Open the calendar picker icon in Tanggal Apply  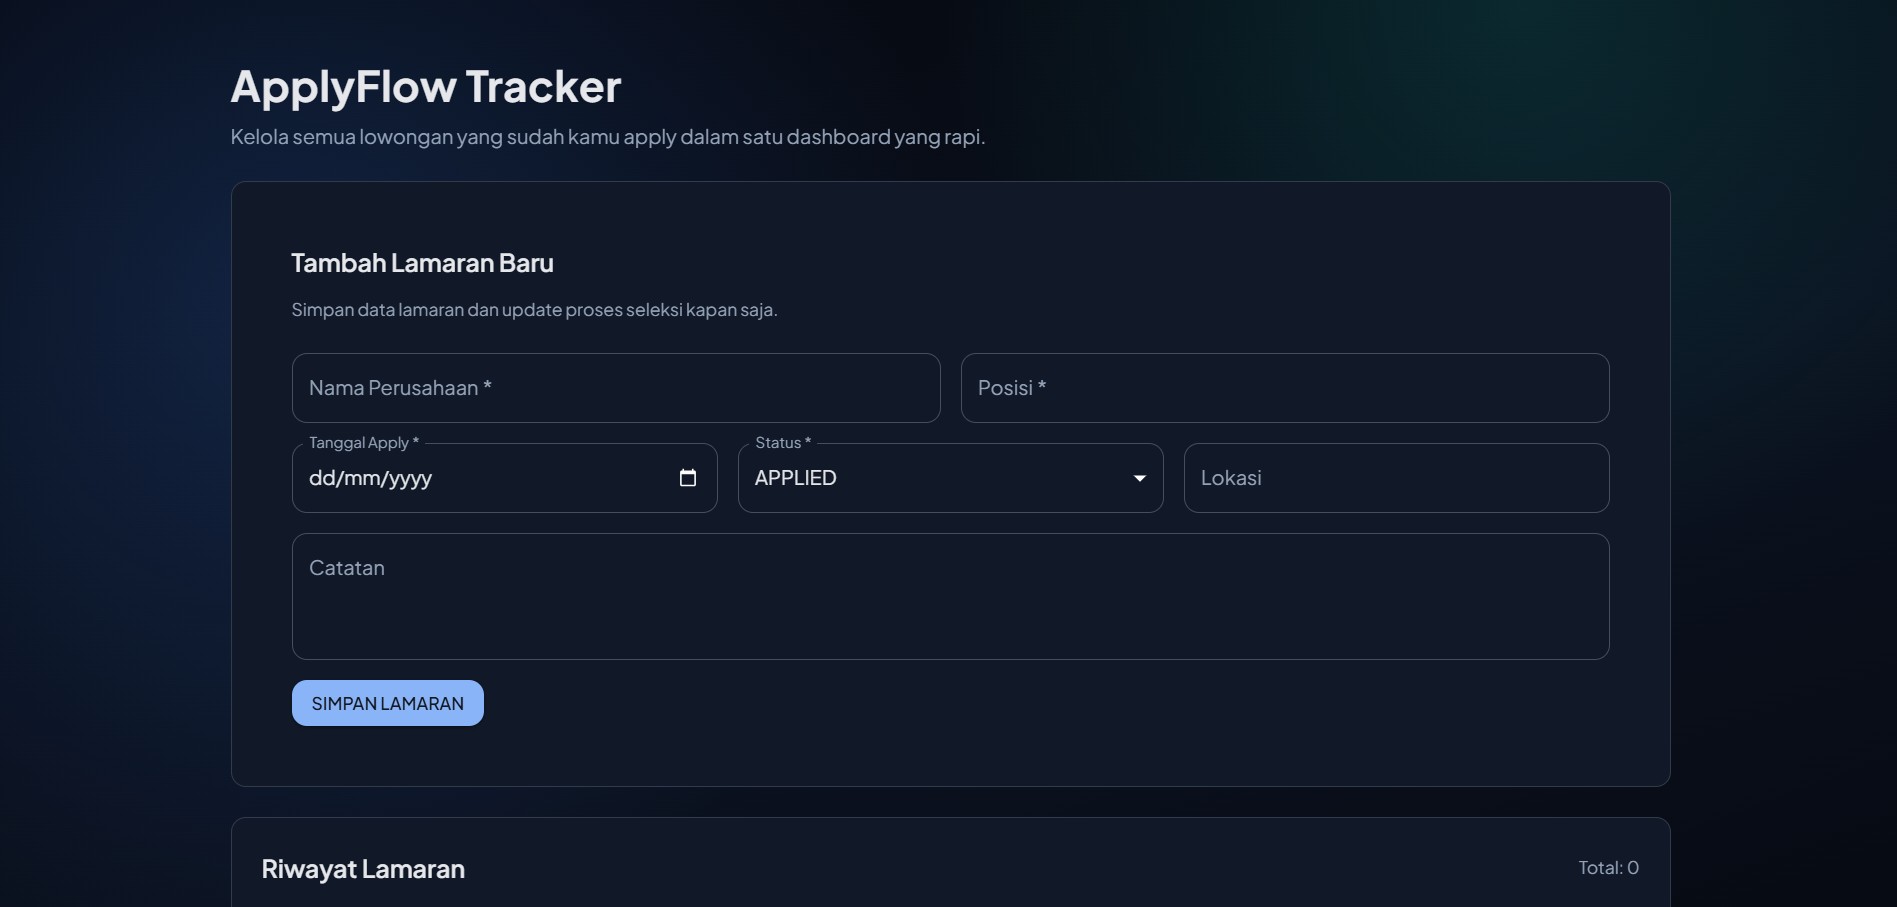click(x=688, y=478)
